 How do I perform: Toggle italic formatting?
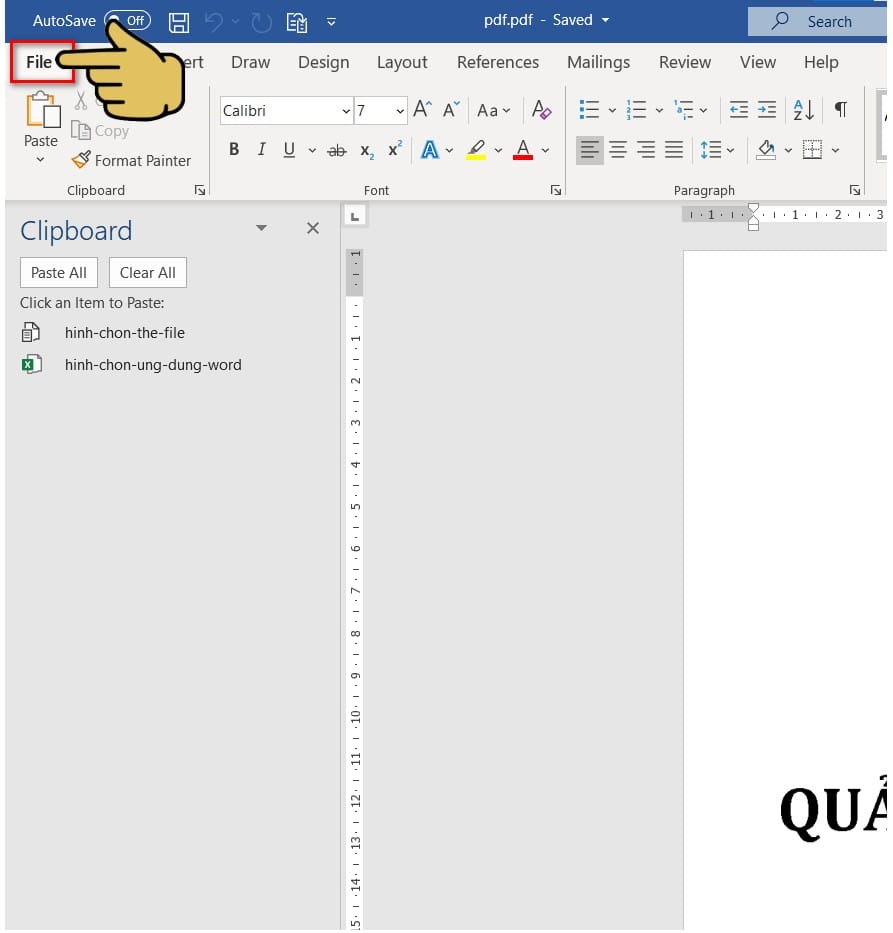coord(261,149)
